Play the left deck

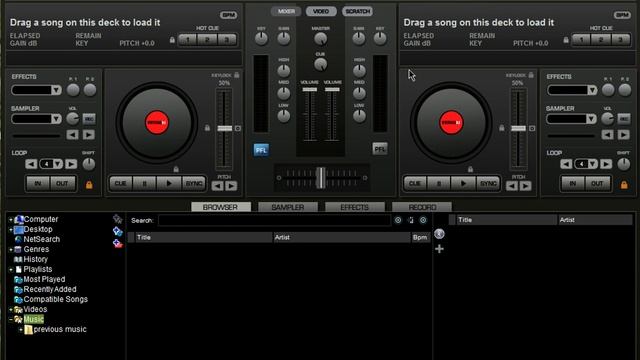pos(169,184)
